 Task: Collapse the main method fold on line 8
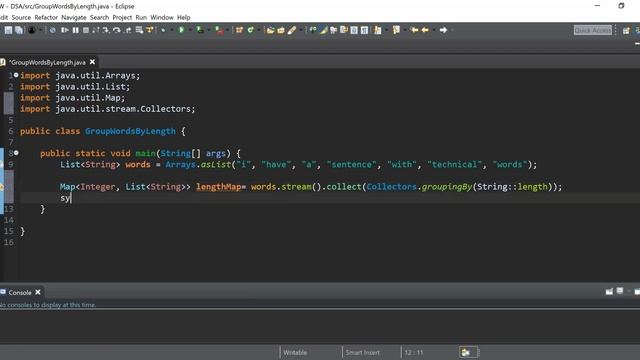(x=16, y=153)
